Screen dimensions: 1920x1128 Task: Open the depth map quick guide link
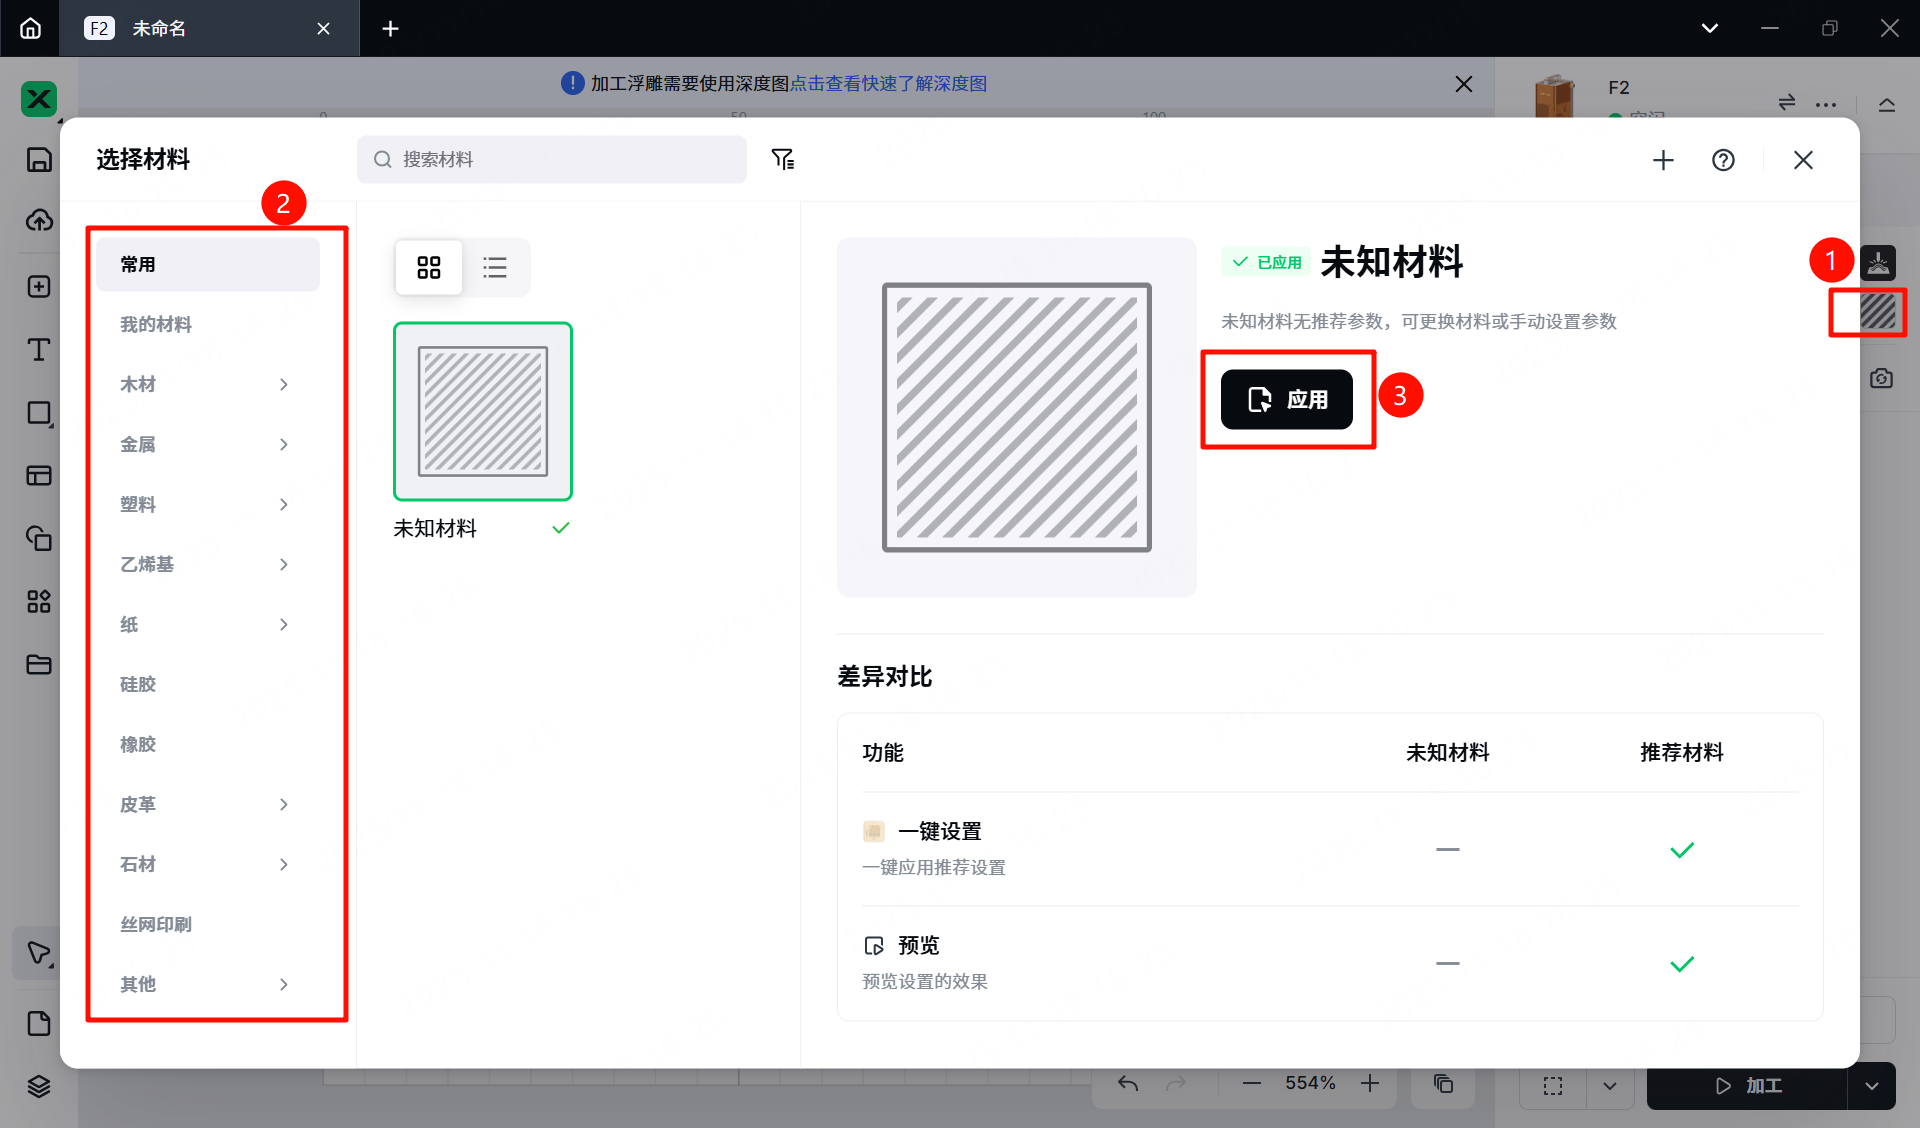click(888, 84)
